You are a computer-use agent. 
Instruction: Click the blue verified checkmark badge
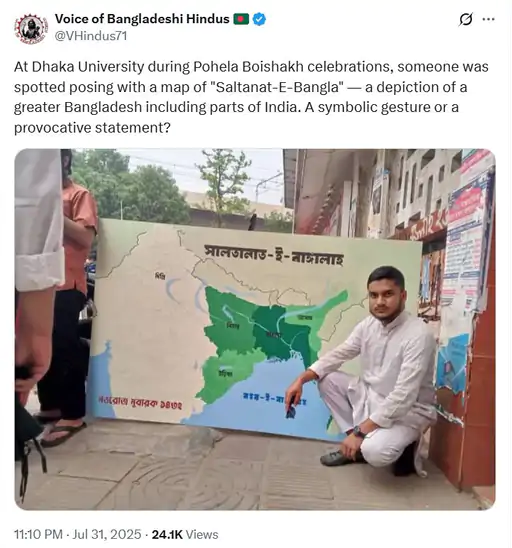[259, 19]
